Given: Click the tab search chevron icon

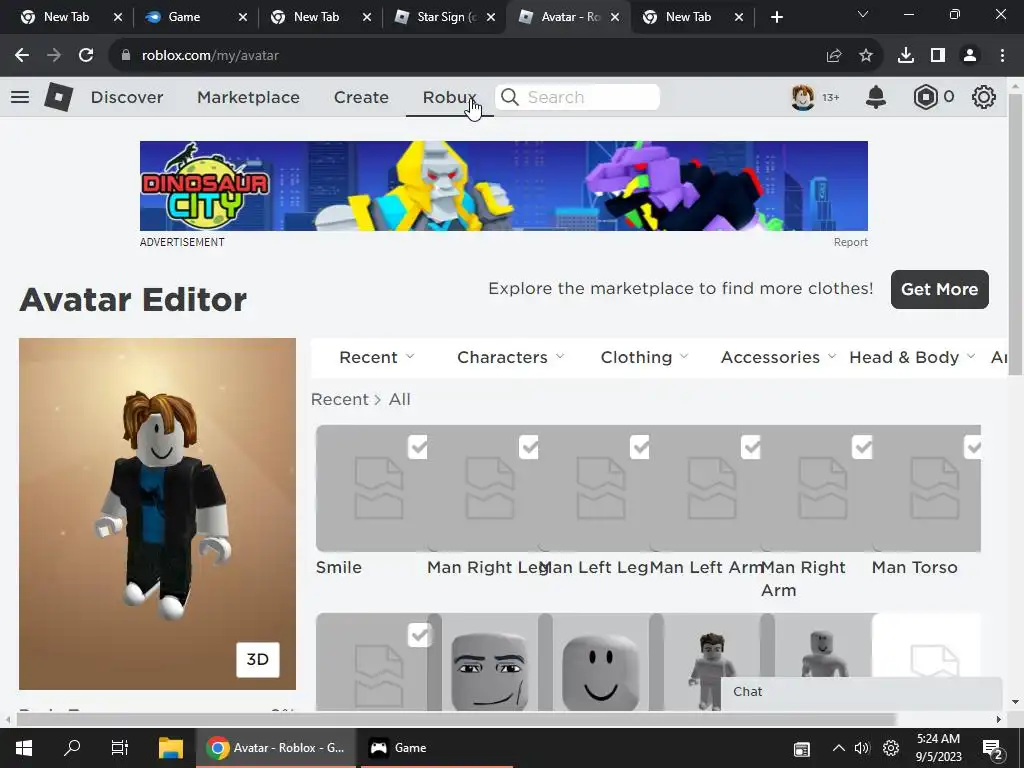Looking at the screenshot, I should pos(863,14).
